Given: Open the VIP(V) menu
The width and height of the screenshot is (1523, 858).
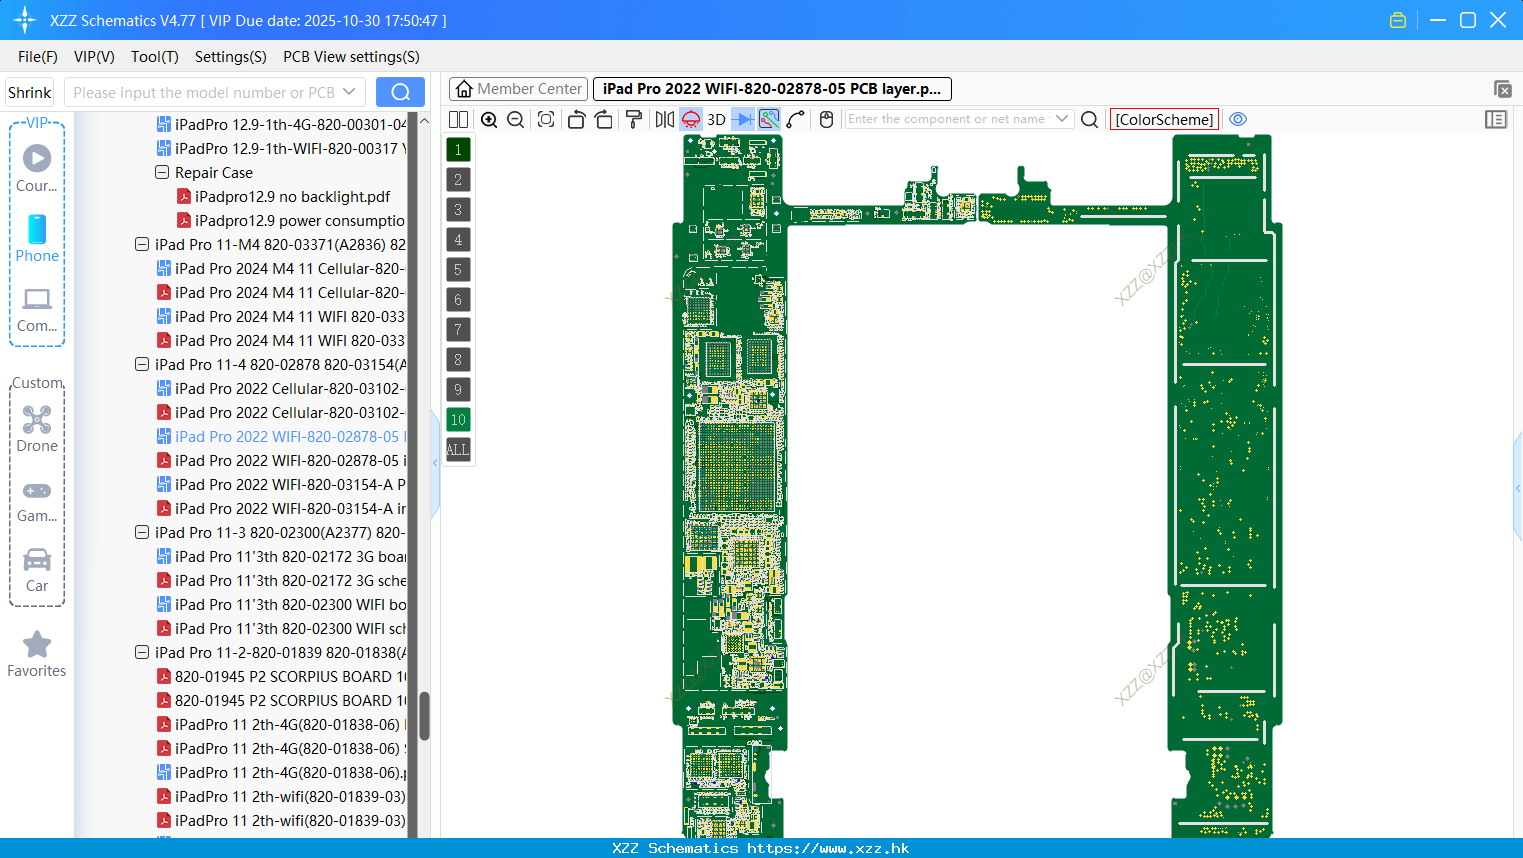Looking at the screenshot, I should click(x=94, y=57).
